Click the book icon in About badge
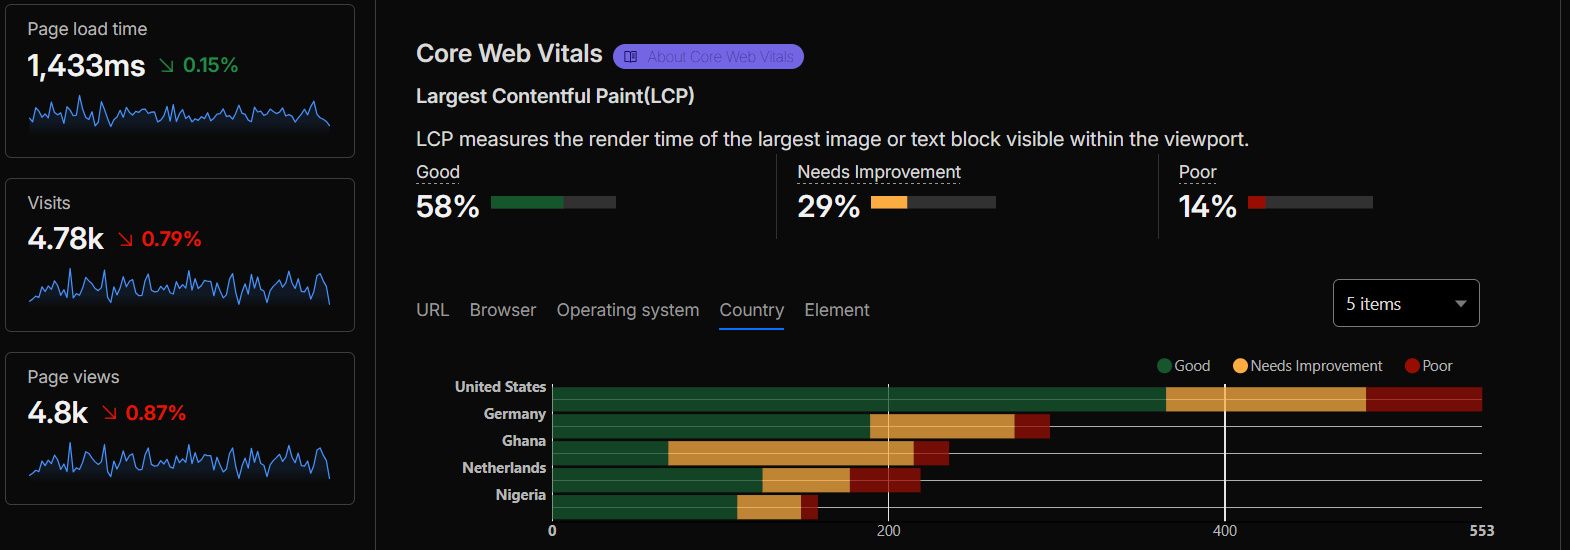The width and height of the screenshot is (1570, 550). click(x=631, y=57)
